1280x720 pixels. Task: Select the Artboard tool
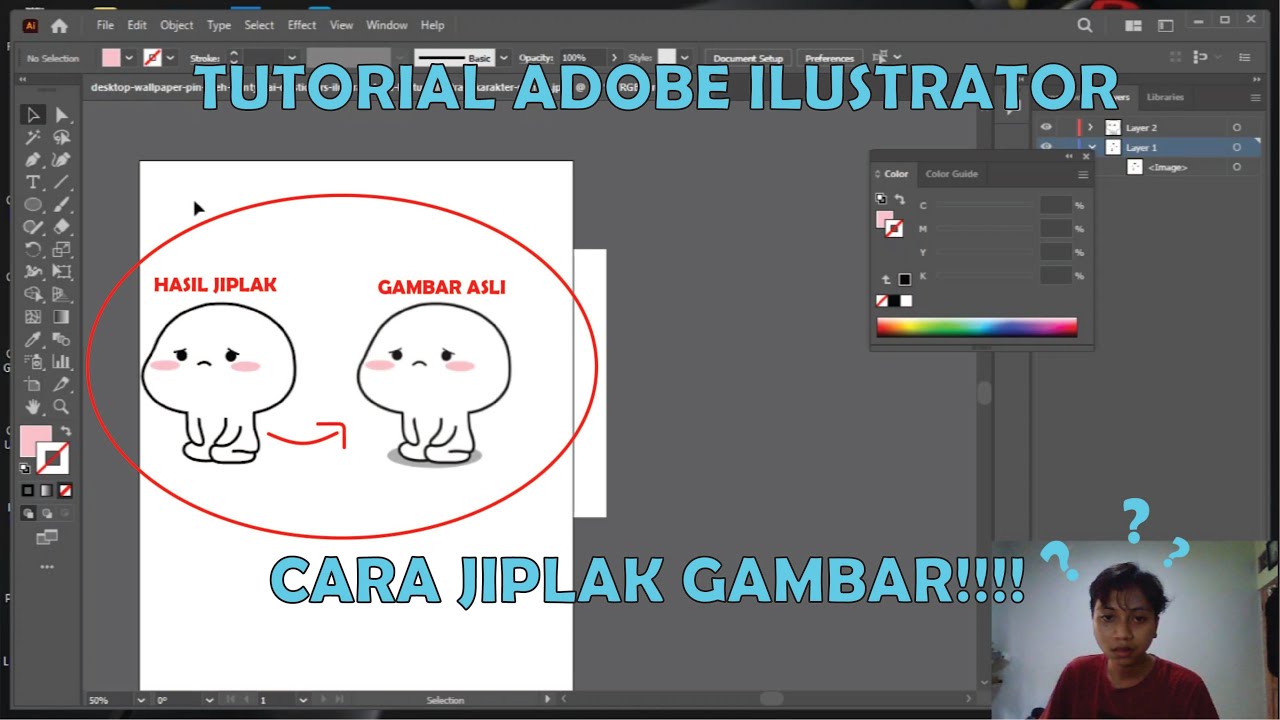pos(33,384)
